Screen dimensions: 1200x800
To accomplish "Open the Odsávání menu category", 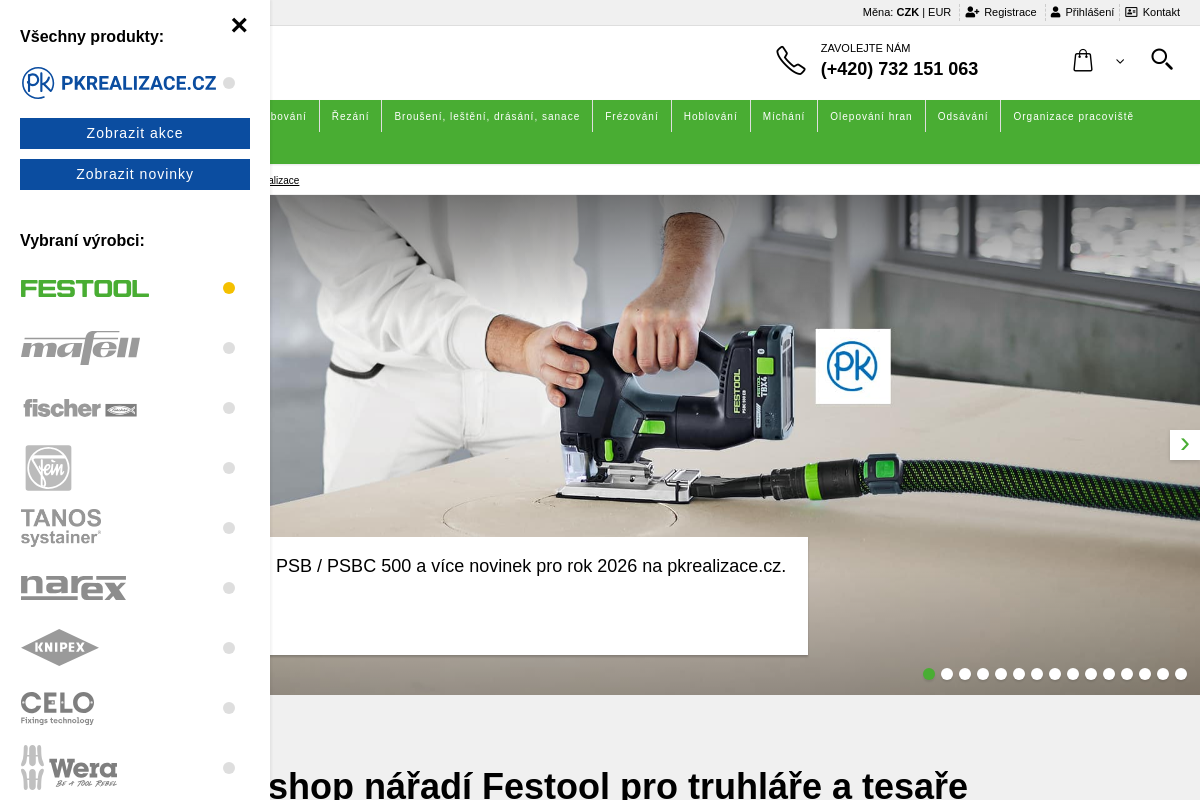I will tap(963, 116).
